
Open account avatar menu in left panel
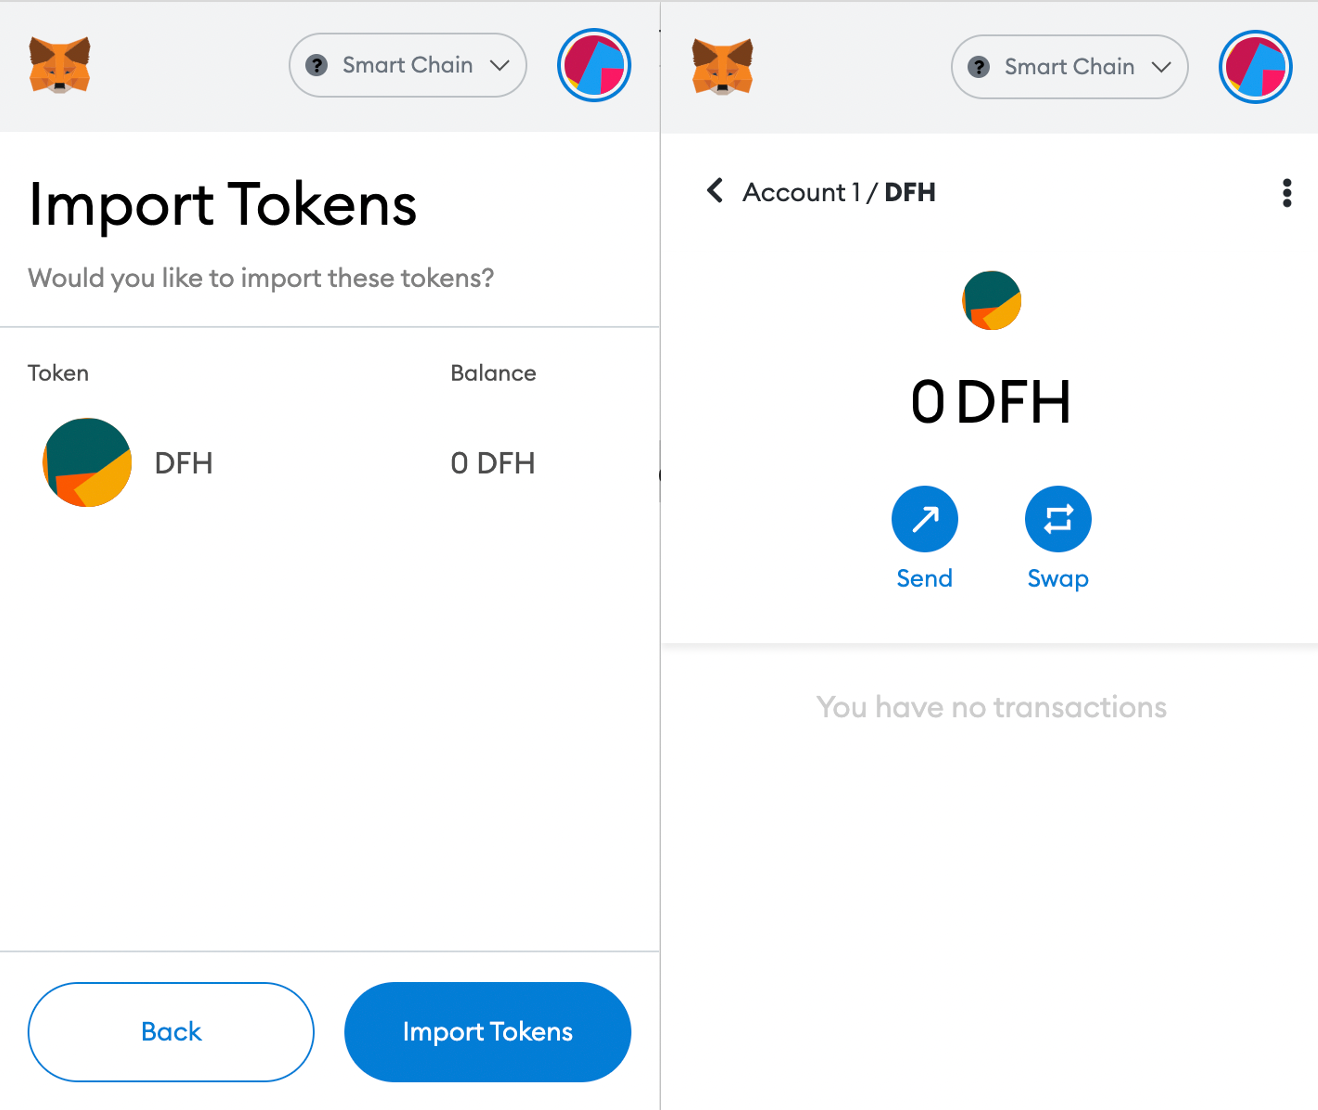(594, 65)
